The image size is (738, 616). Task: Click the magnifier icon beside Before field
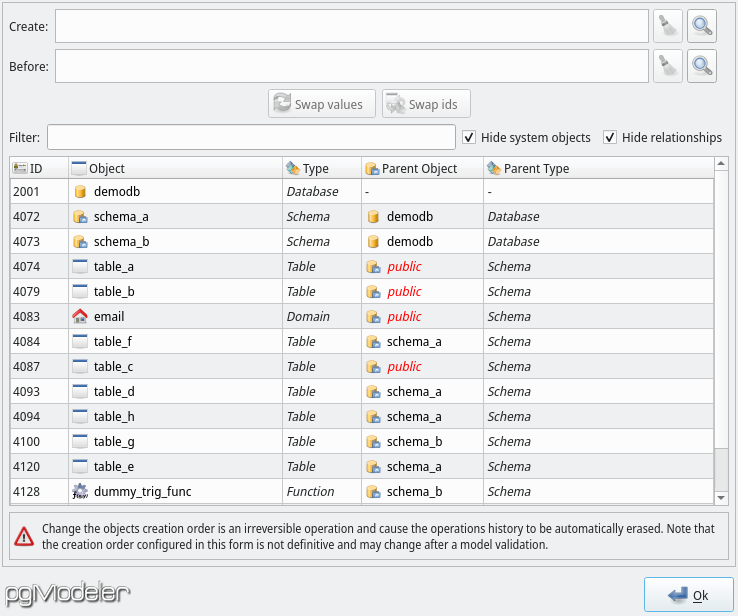tap(702, 66)
